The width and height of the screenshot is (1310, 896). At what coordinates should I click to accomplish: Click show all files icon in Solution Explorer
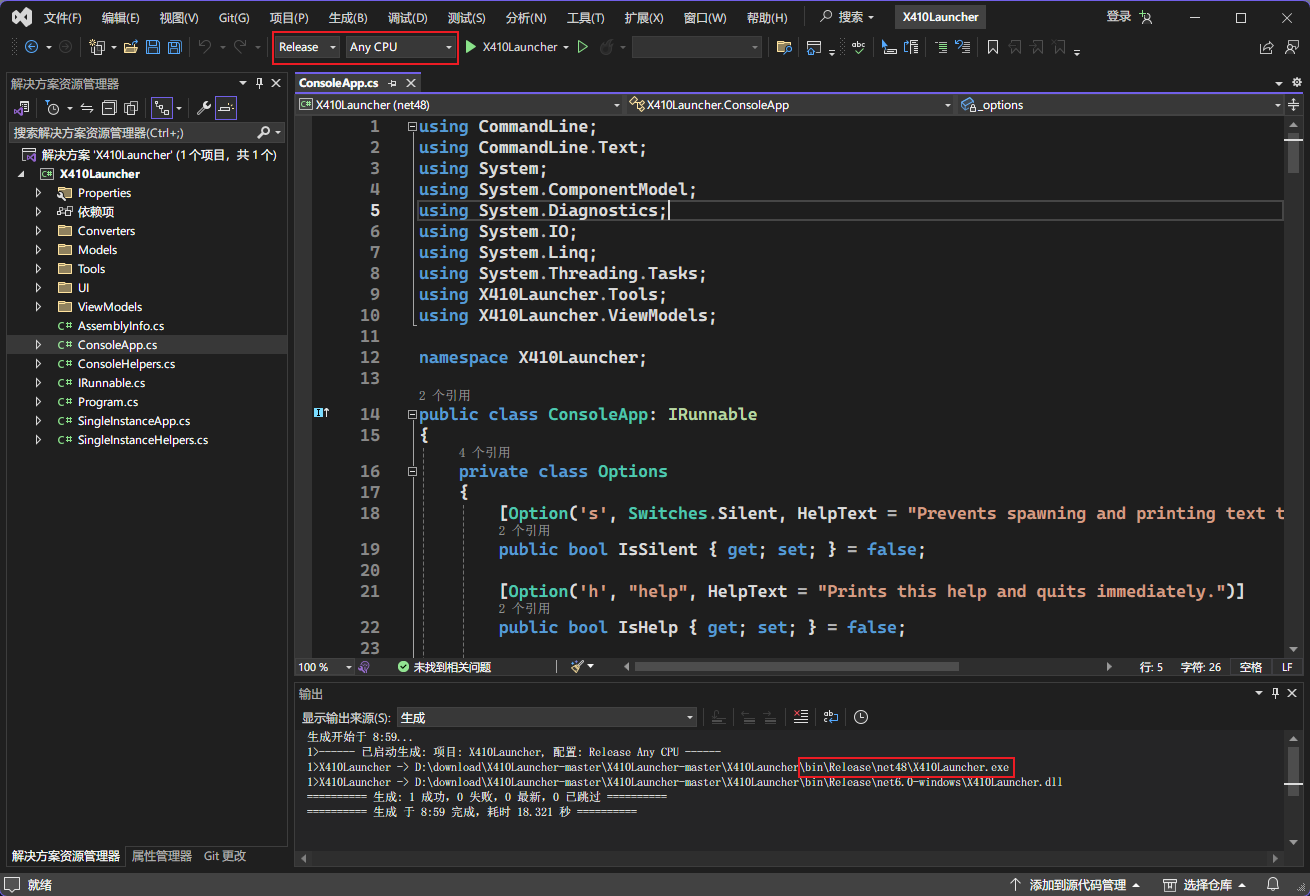(x=131, y=108)
